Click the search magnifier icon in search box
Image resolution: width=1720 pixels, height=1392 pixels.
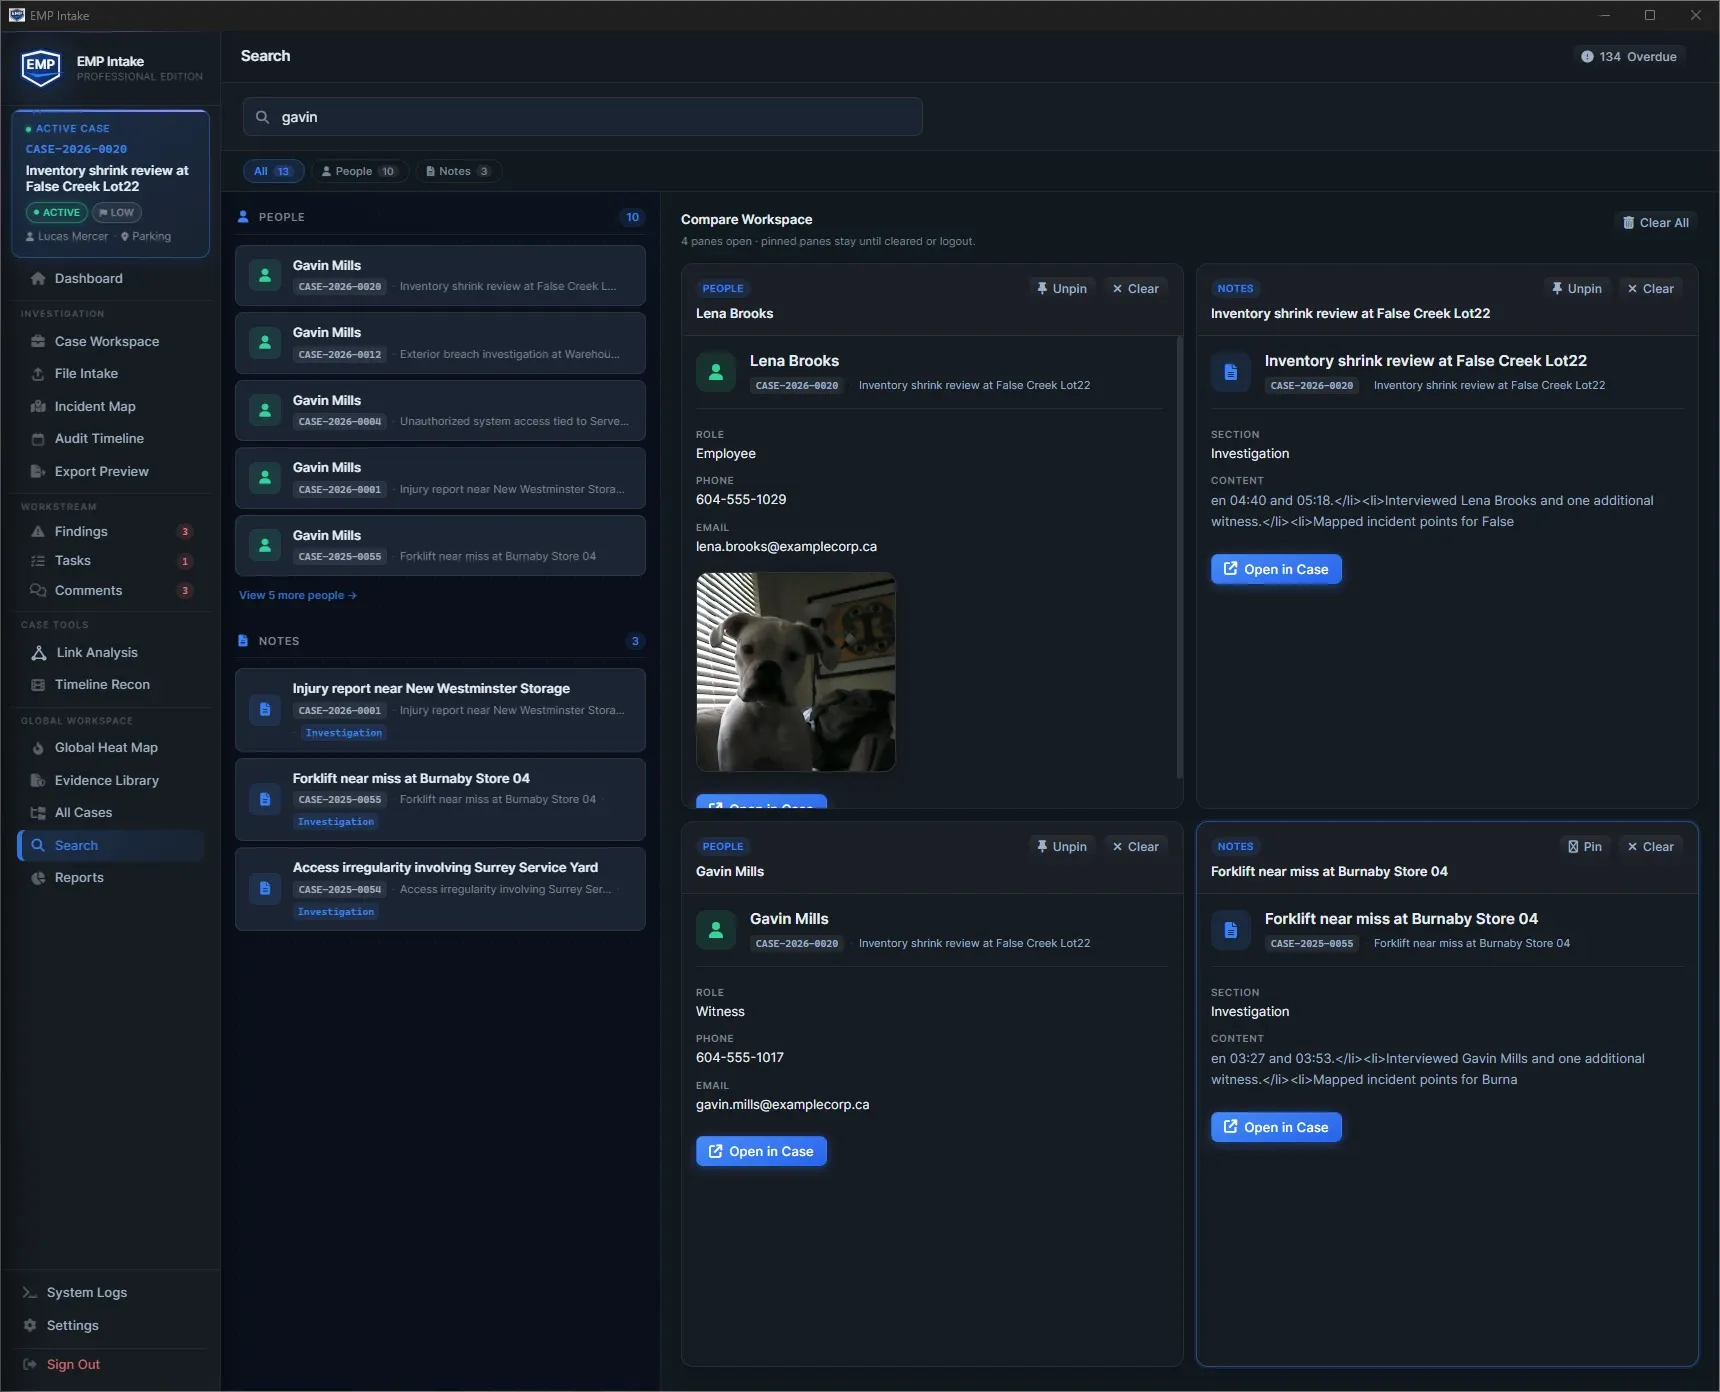(262, 117)
